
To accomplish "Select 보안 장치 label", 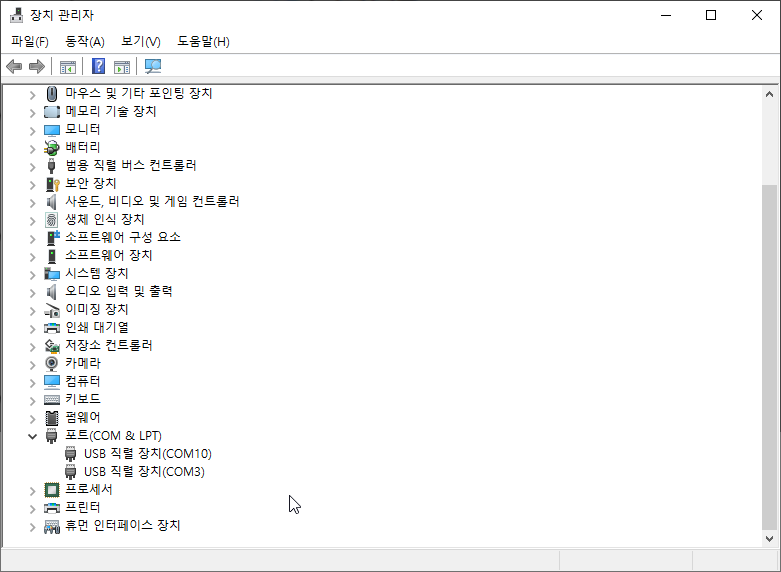I will [x=91, y=183].
